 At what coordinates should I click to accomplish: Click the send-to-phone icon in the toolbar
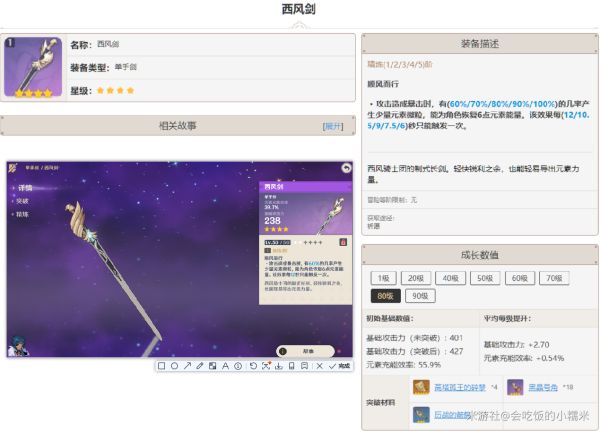tap(292, 366)
